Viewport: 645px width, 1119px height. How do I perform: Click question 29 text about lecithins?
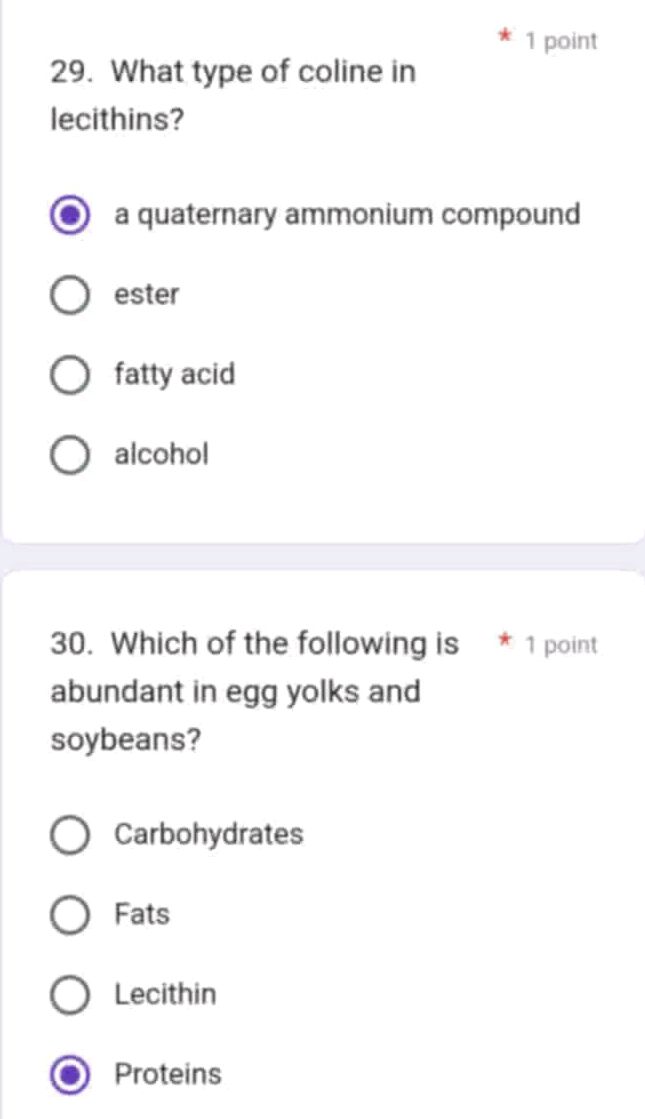[x=232, y=96]
